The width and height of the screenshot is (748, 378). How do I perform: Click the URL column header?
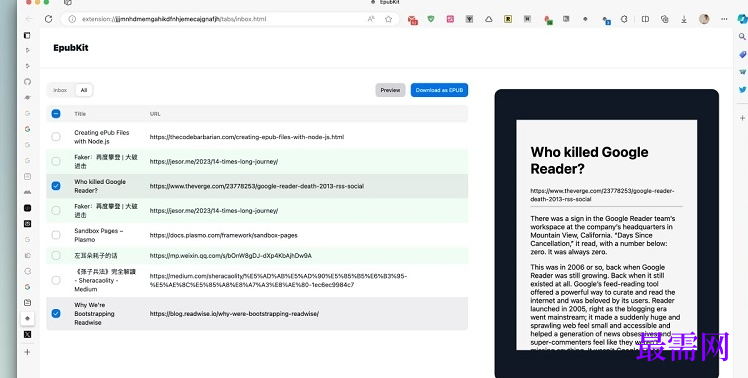155,114
